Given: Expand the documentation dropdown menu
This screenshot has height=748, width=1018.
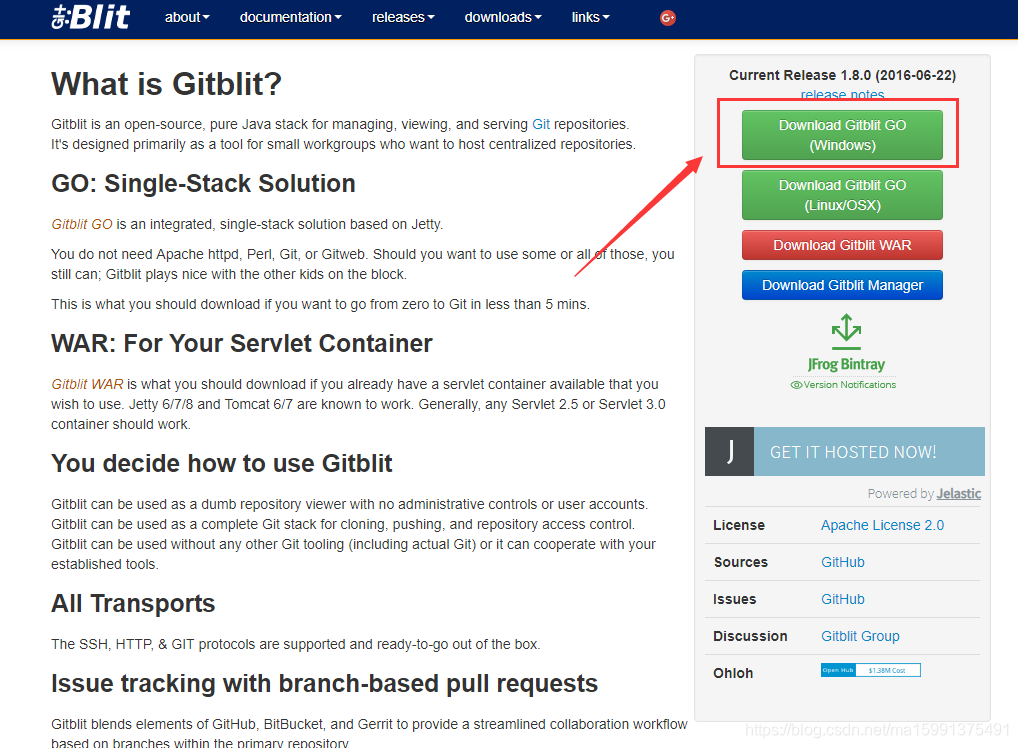Looking at the screenshot, I should pyautogui.click(x=290, y=18).
